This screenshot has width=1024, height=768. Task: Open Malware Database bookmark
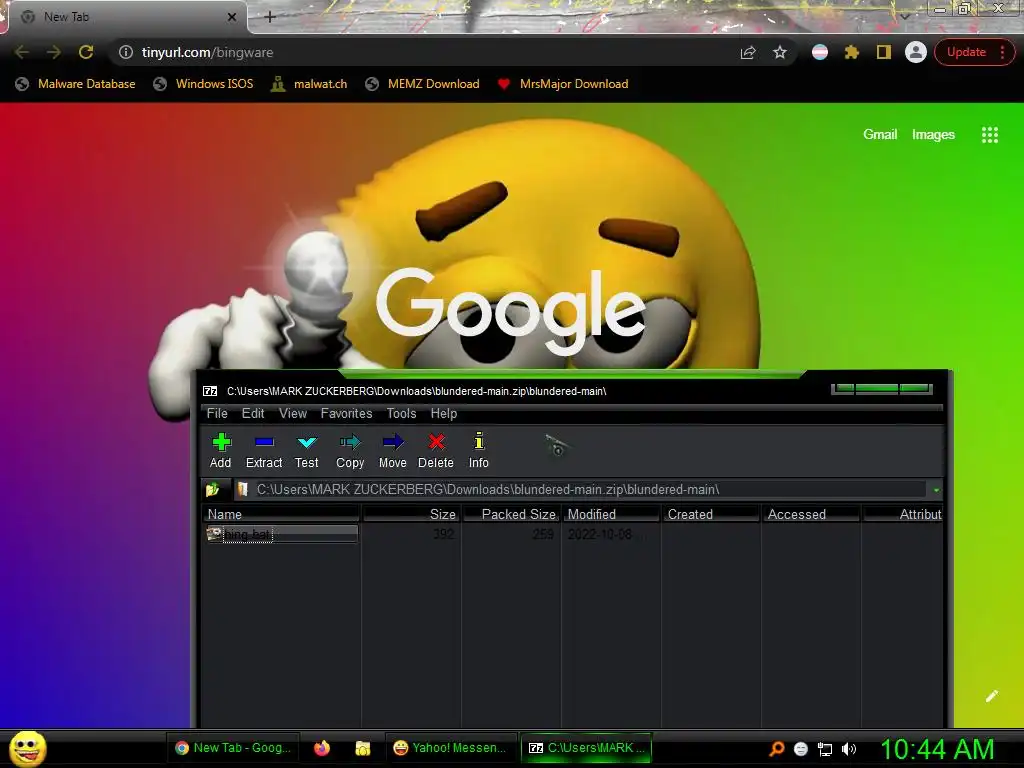click(x=76, y=84)
